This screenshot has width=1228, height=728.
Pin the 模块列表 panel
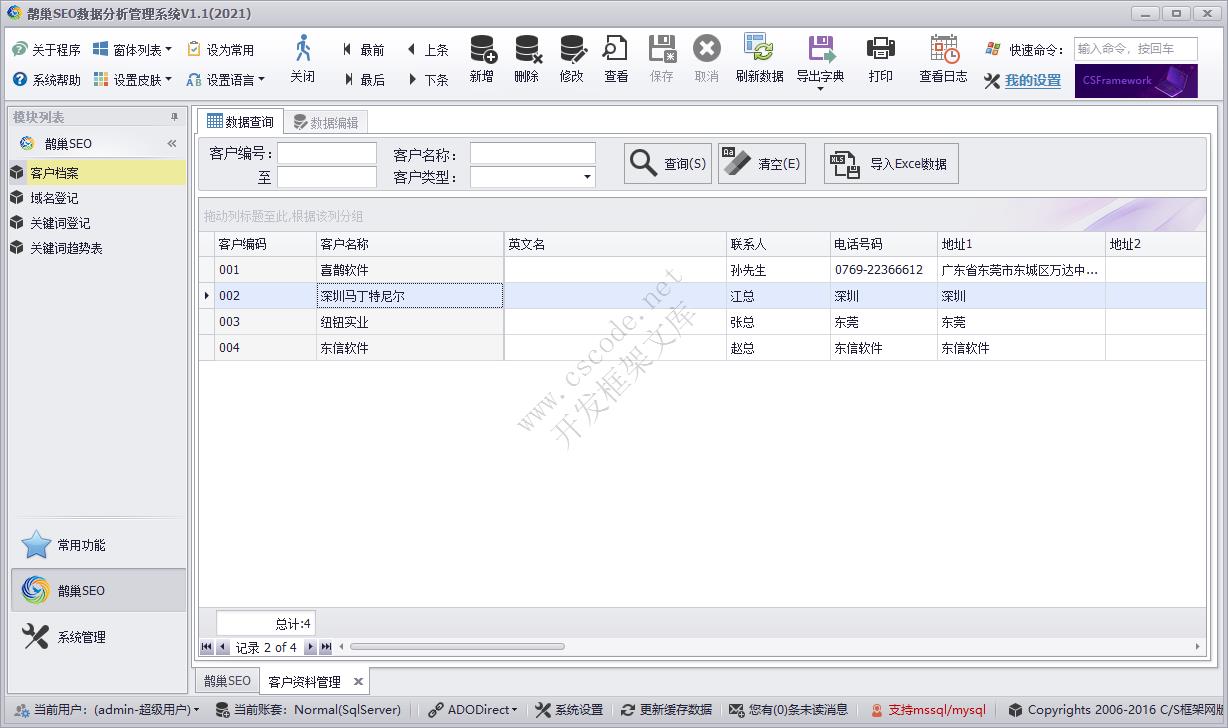pos(175,117)
